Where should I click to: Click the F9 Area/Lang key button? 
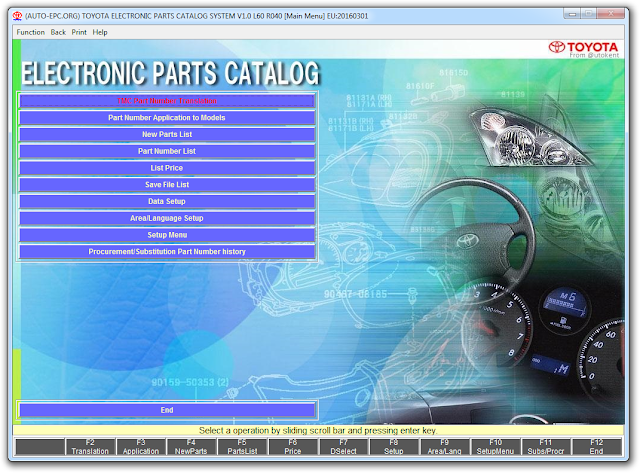tap(444, 447)
